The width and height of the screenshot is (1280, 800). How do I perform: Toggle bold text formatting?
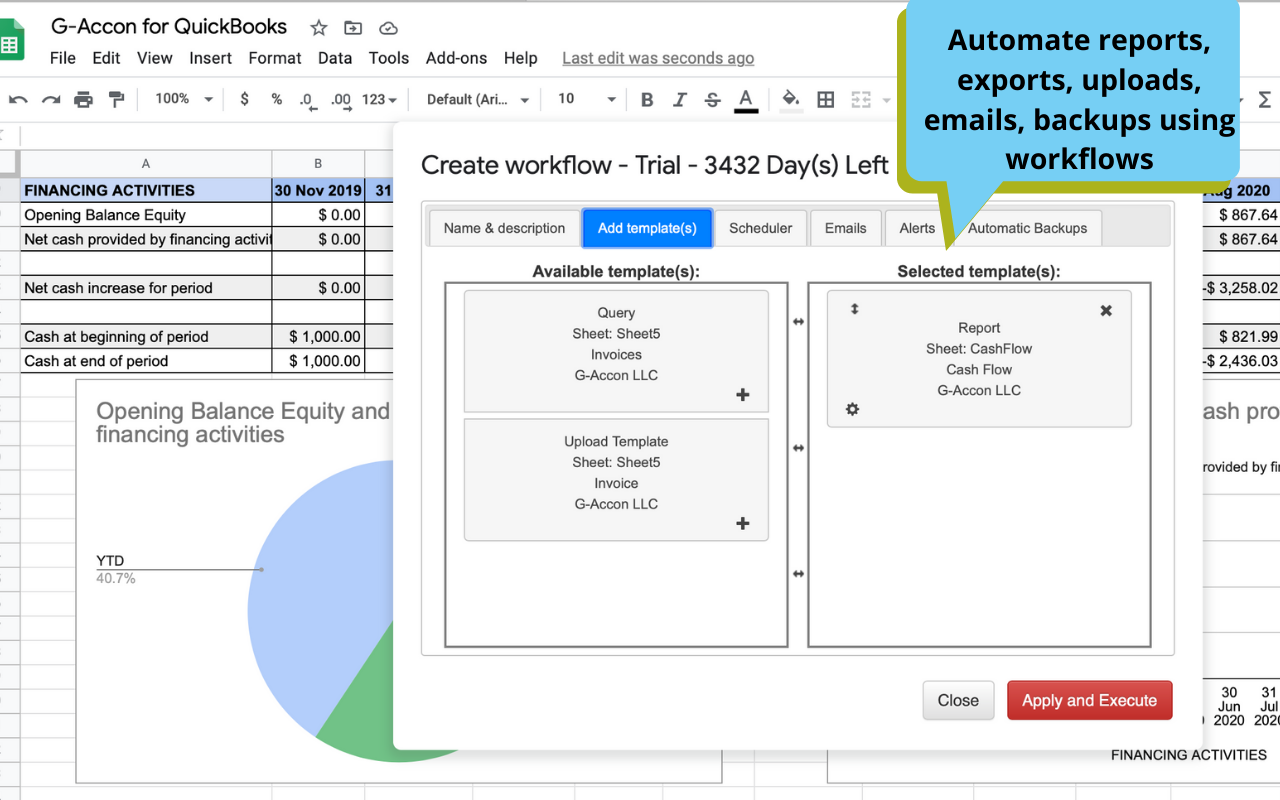pos(647,99)
